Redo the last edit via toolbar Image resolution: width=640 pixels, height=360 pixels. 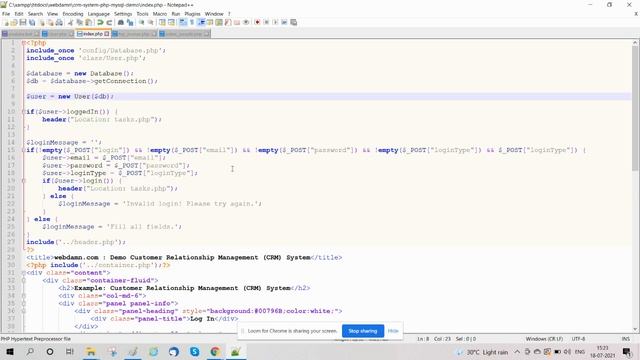click(x=109, y=22)
